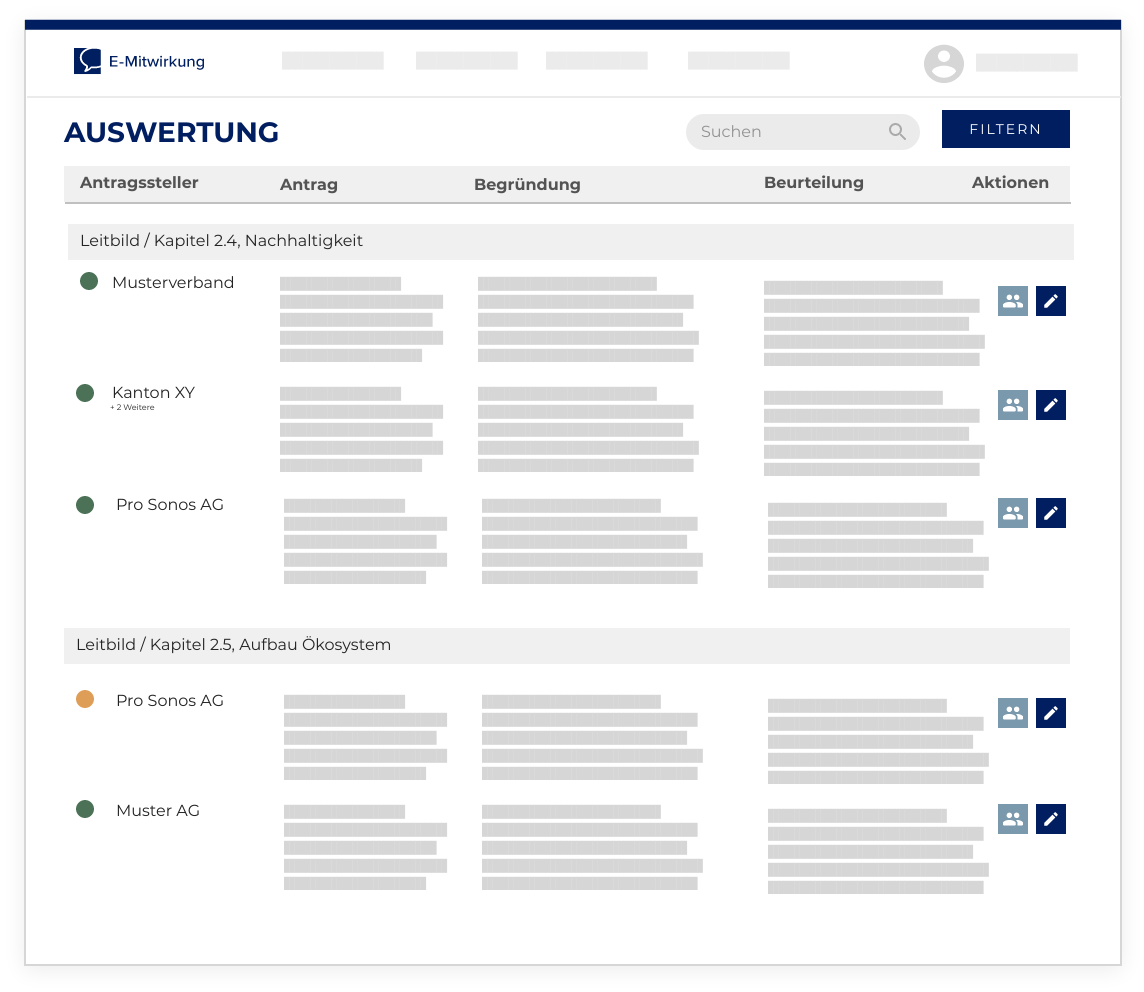Click the green status dot beside Musterverband
Viewport: 1144px width, 992px height.
point(89,282)
